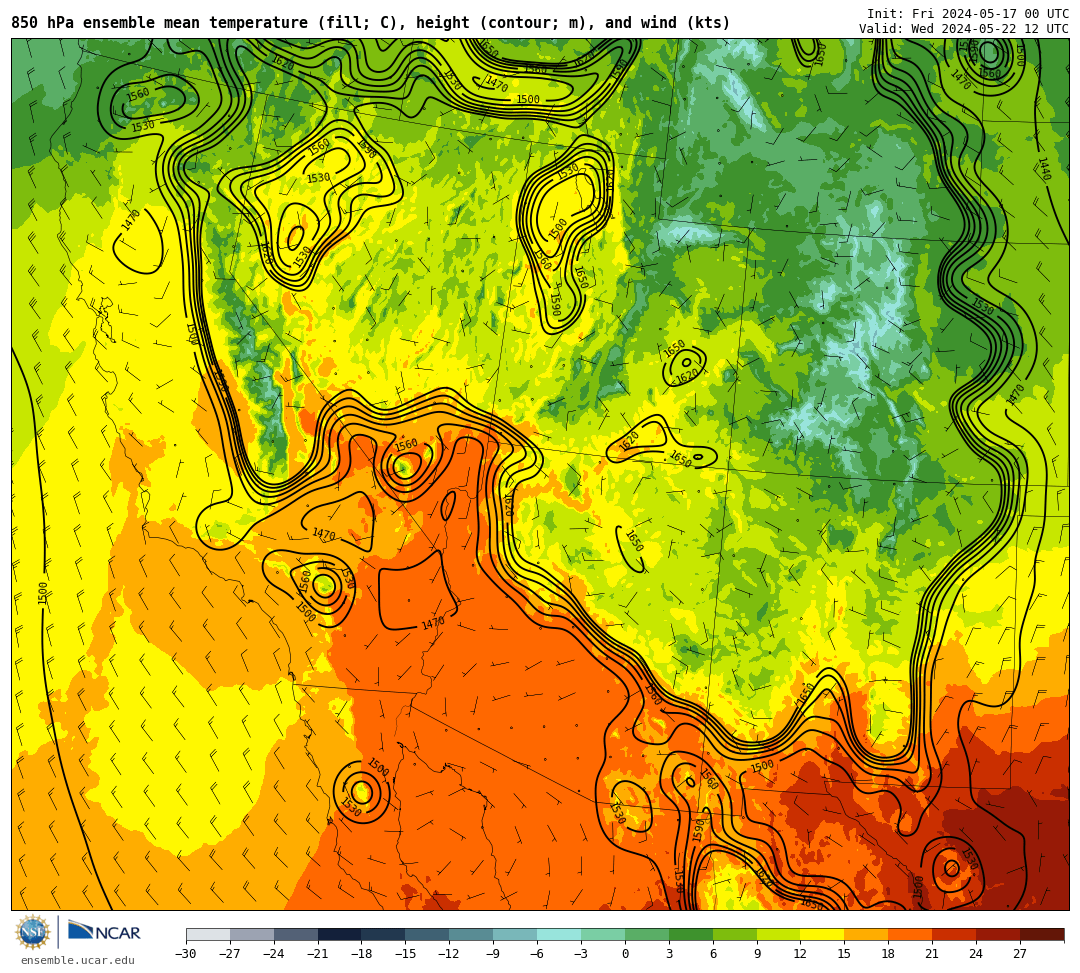The width and height of the screenshot is (1080, 973).
Task: Click the -18 colorbar tick label
Action: [x=362, y=954]
